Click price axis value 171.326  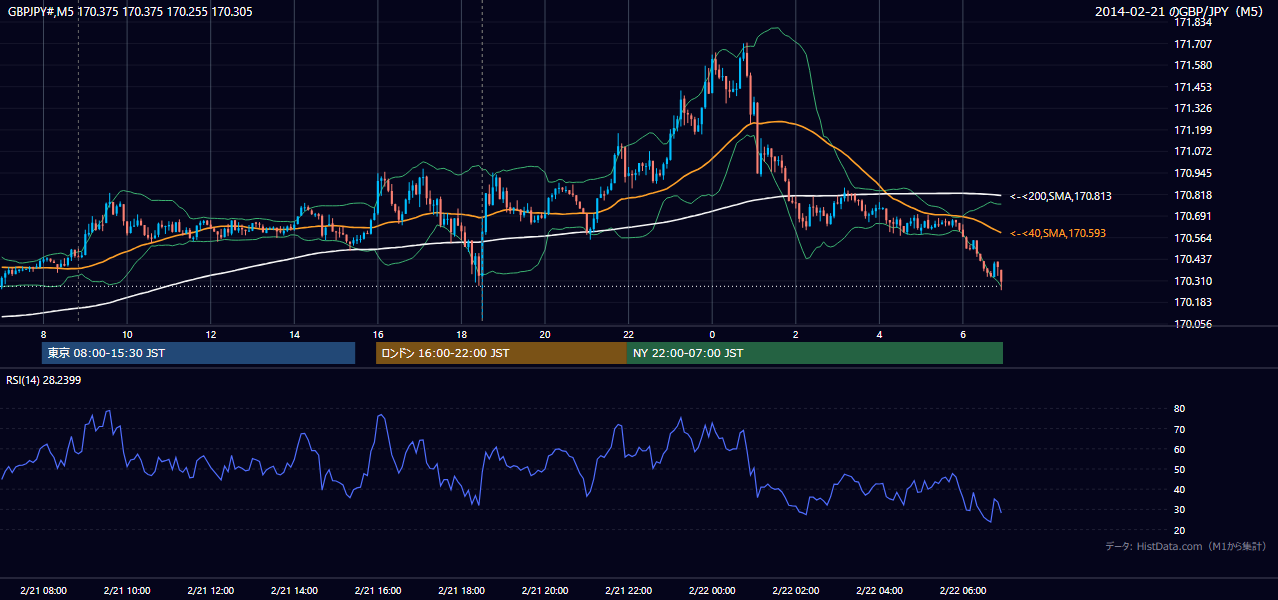[1192, 108]
